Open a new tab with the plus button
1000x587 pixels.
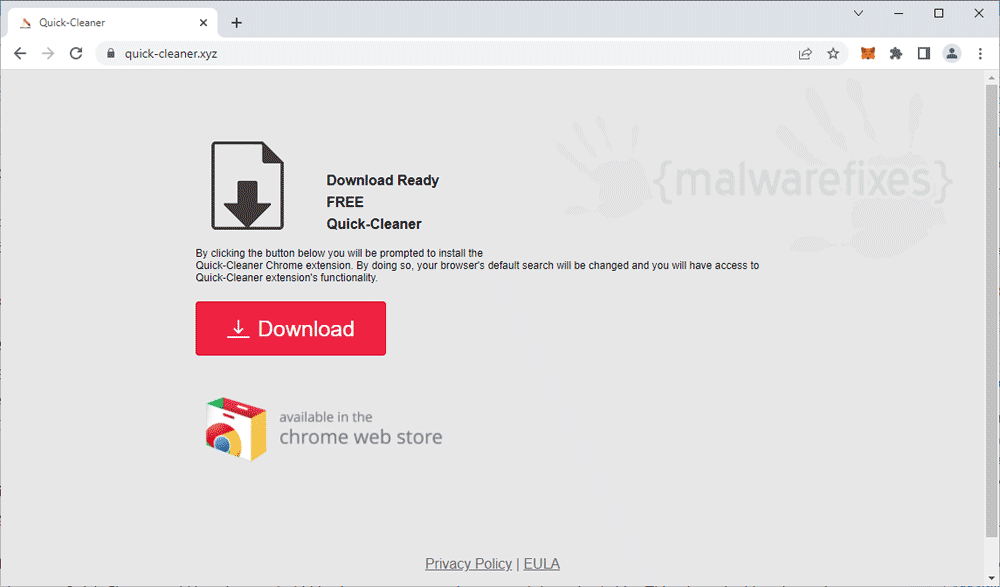click(237, 23)
